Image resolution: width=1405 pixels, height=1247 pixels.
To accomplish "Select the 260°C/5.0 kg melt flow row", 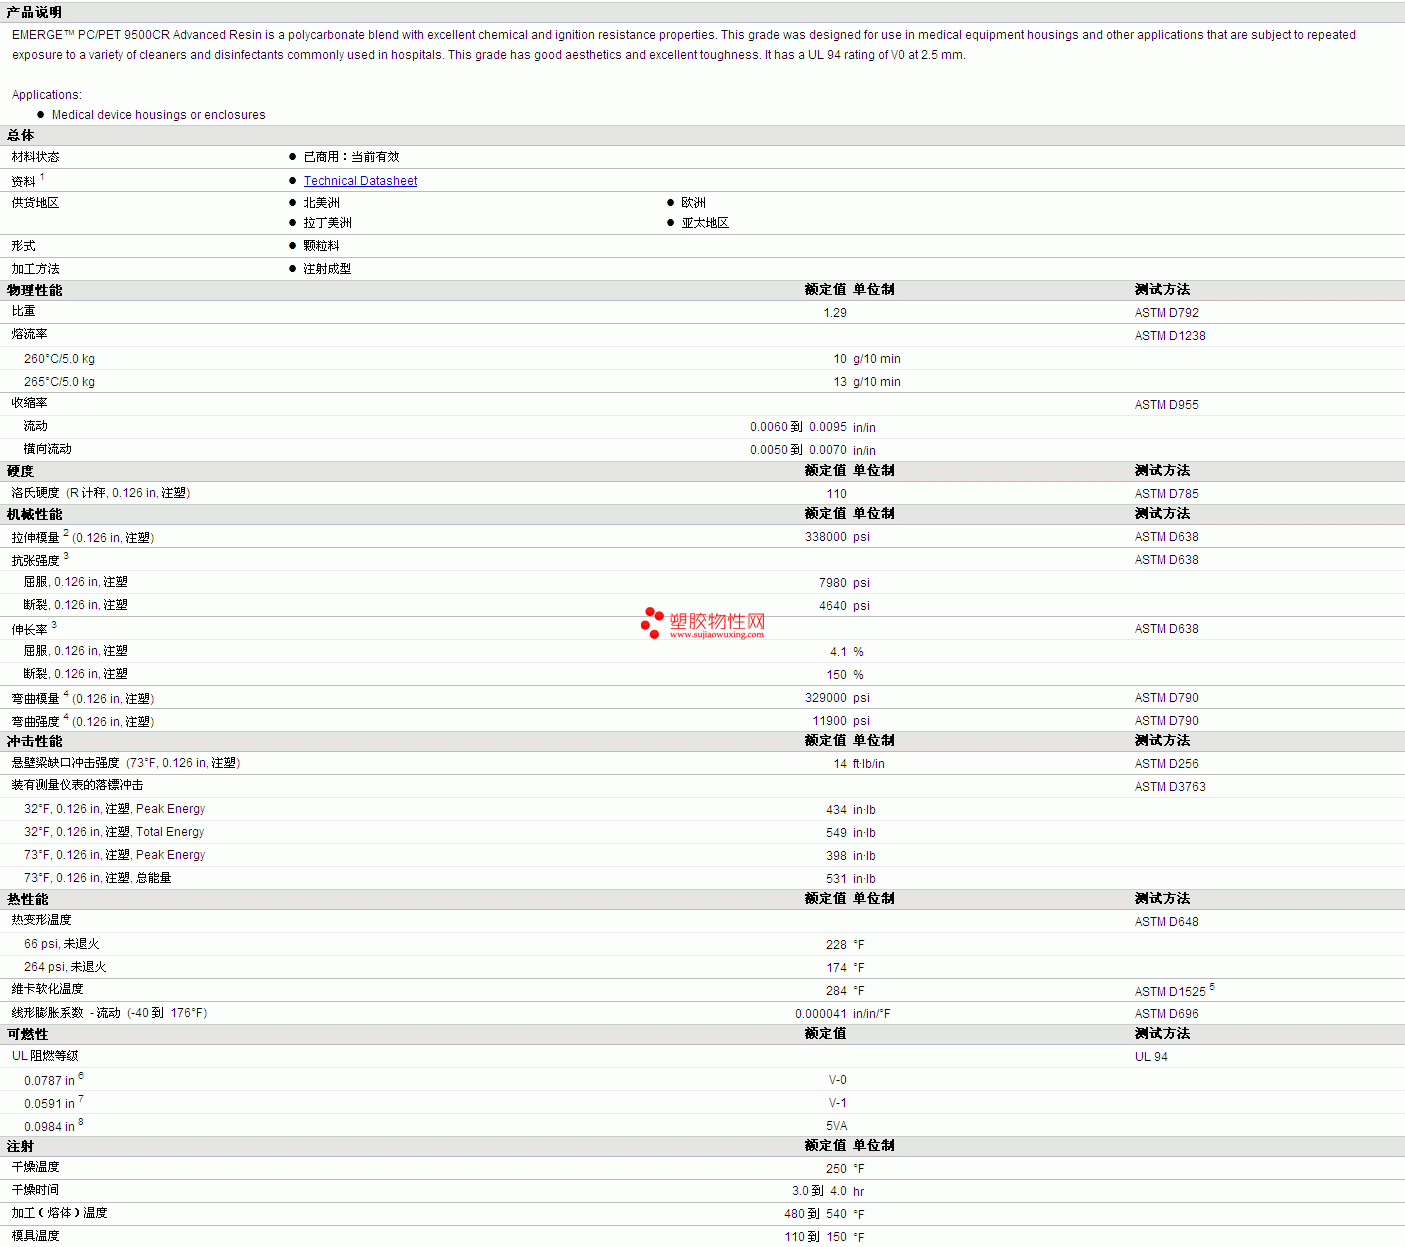I will point(702,359).
